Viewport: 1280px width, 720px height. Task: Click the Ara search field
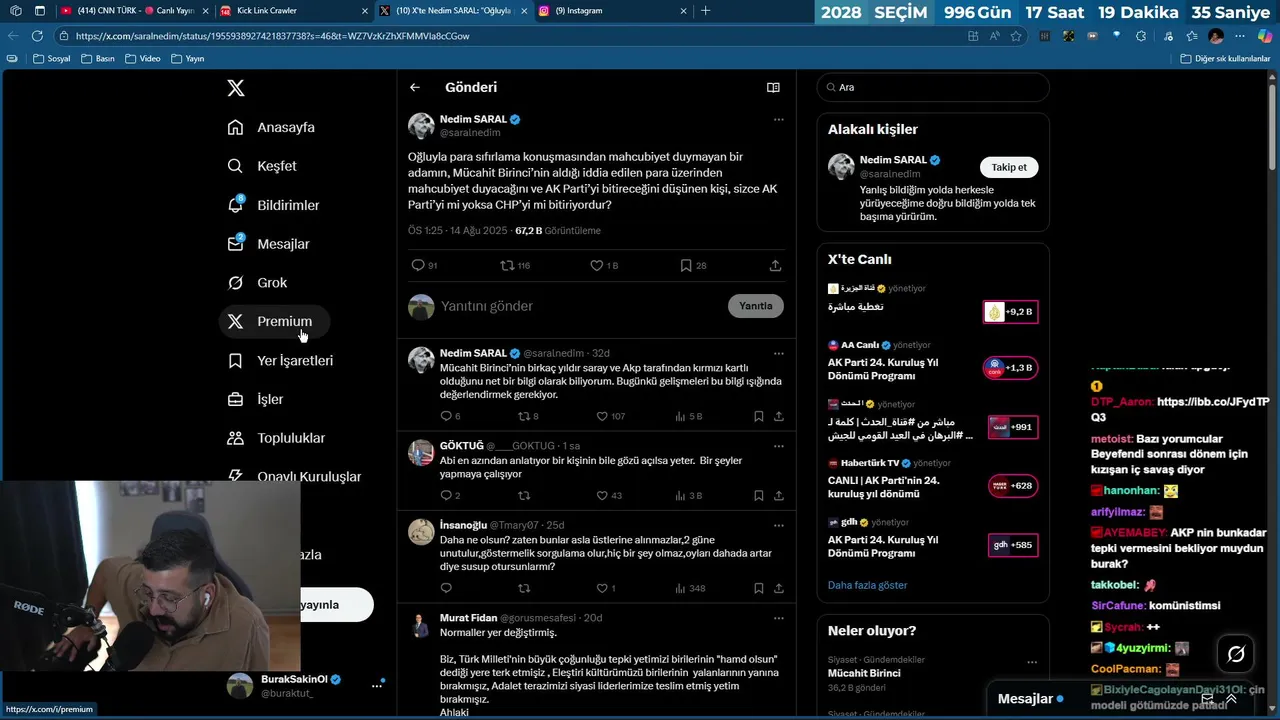[x=933, y=87]
